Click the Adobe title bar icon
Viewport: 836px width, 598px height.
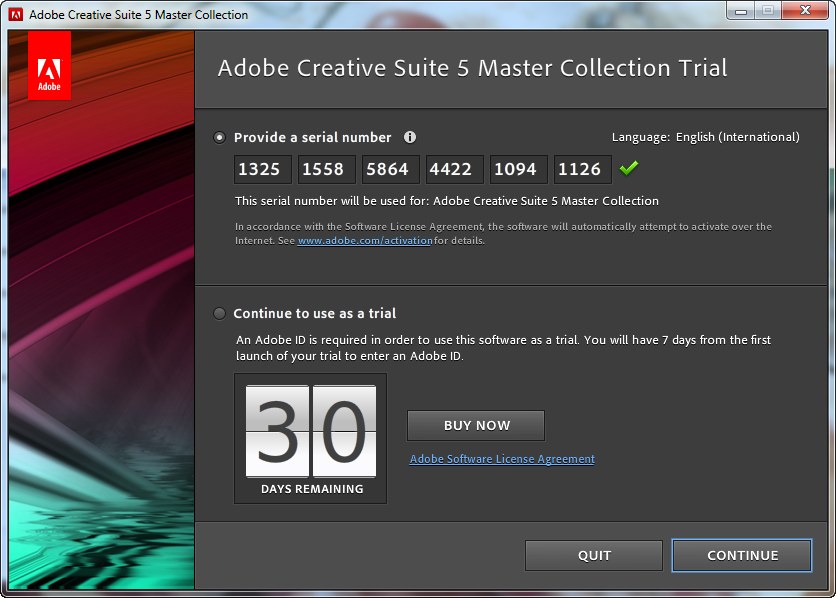tap(16, 14)
